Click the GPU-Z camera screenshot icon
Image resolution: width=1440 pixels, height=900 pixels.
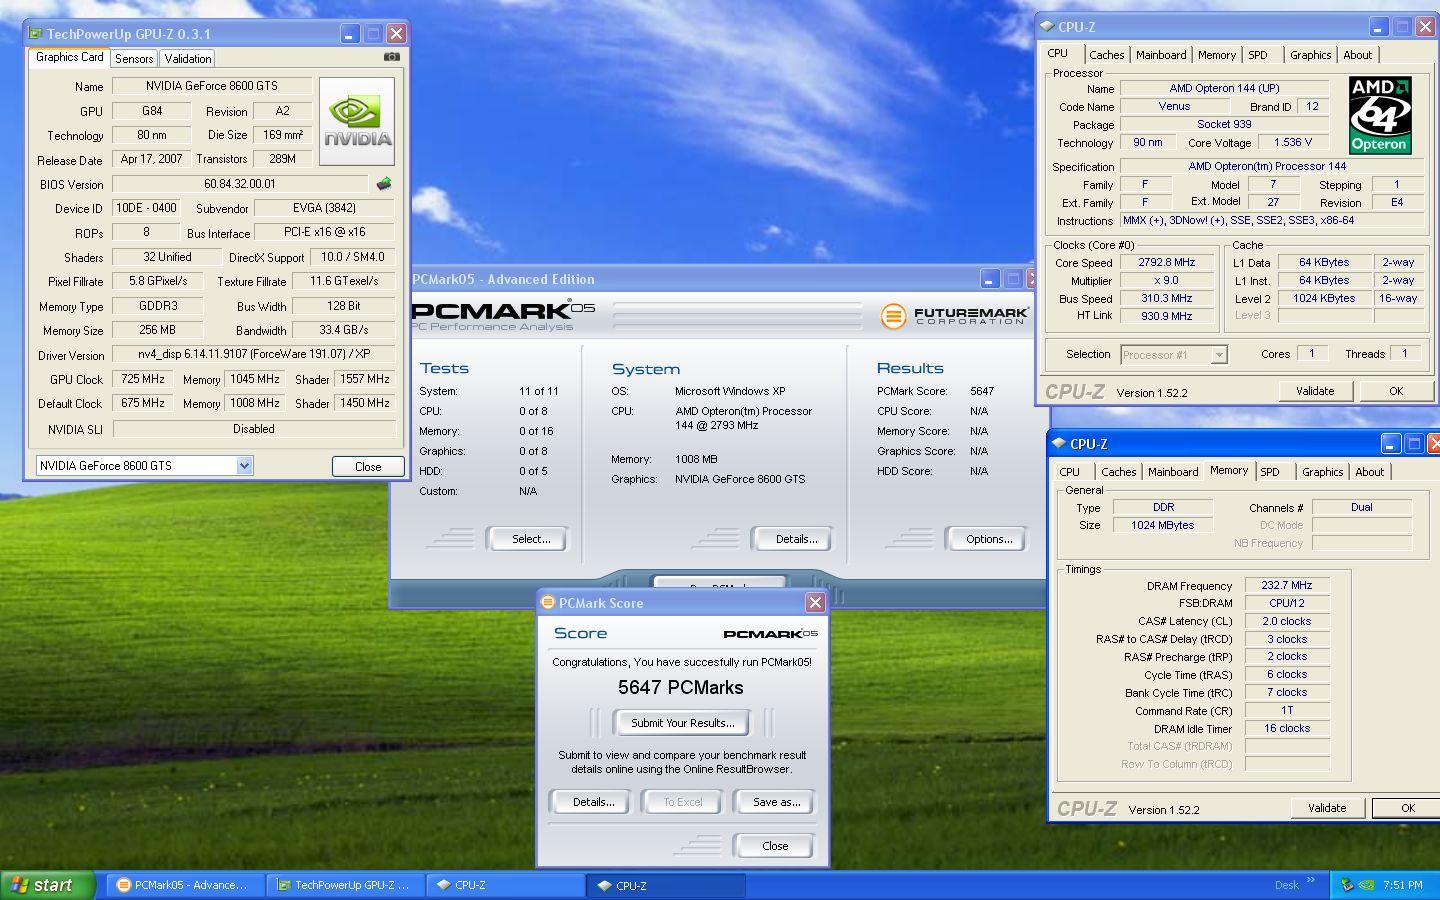tap(392, 57)
